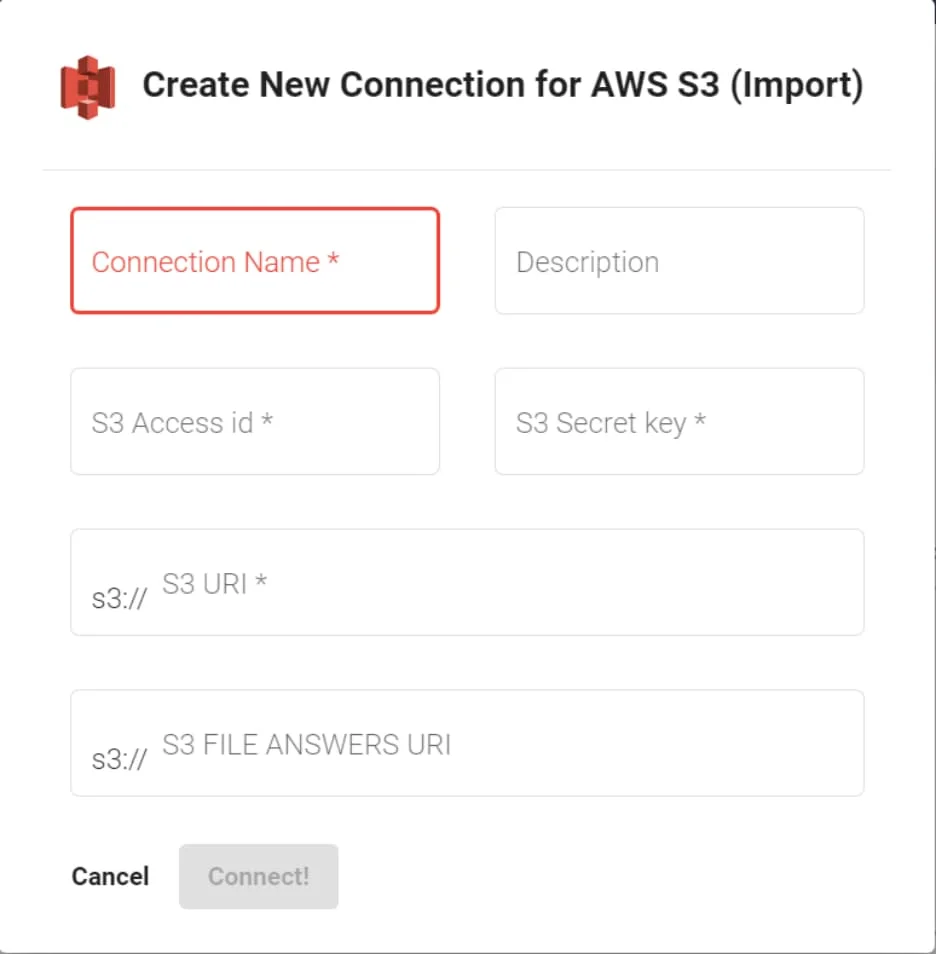Click the dialog title text
Viewport: 936px width, 954px height.
(505, 85)
